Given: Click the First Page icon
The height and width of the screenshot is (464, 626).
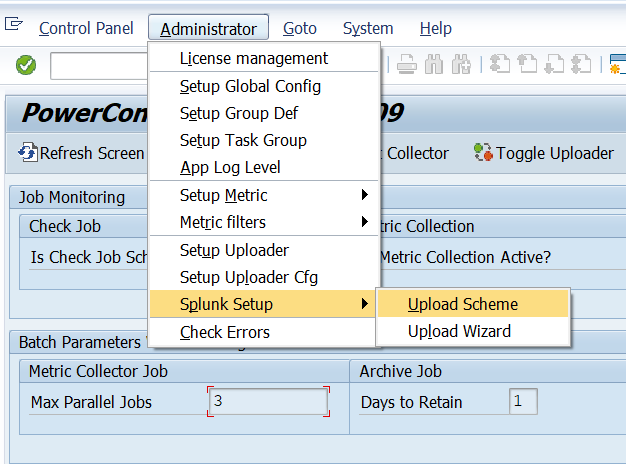Looking at the screenshot, I should (500, 65).
